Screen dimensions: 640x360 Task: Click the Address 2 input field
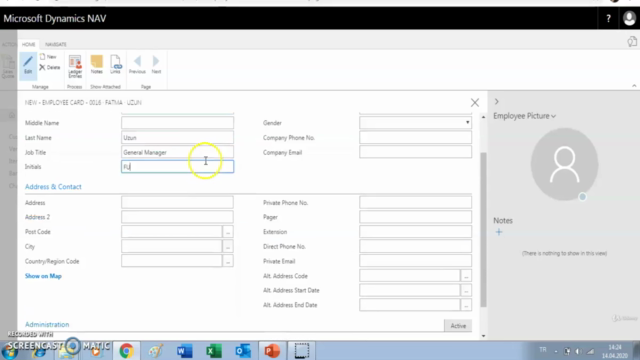178,217
